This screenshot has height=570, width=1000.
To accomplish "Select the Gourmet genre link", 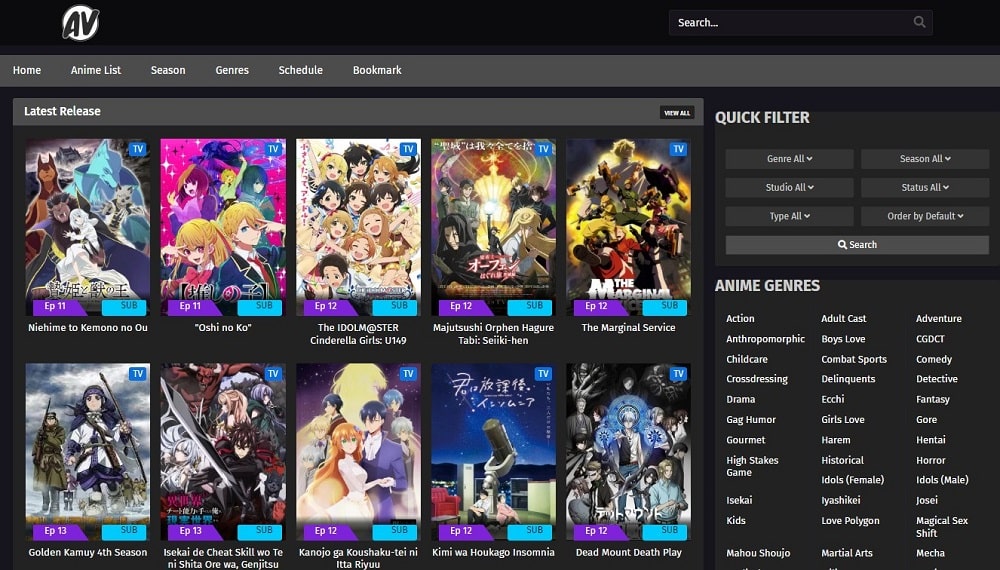I will click(746, 441).
